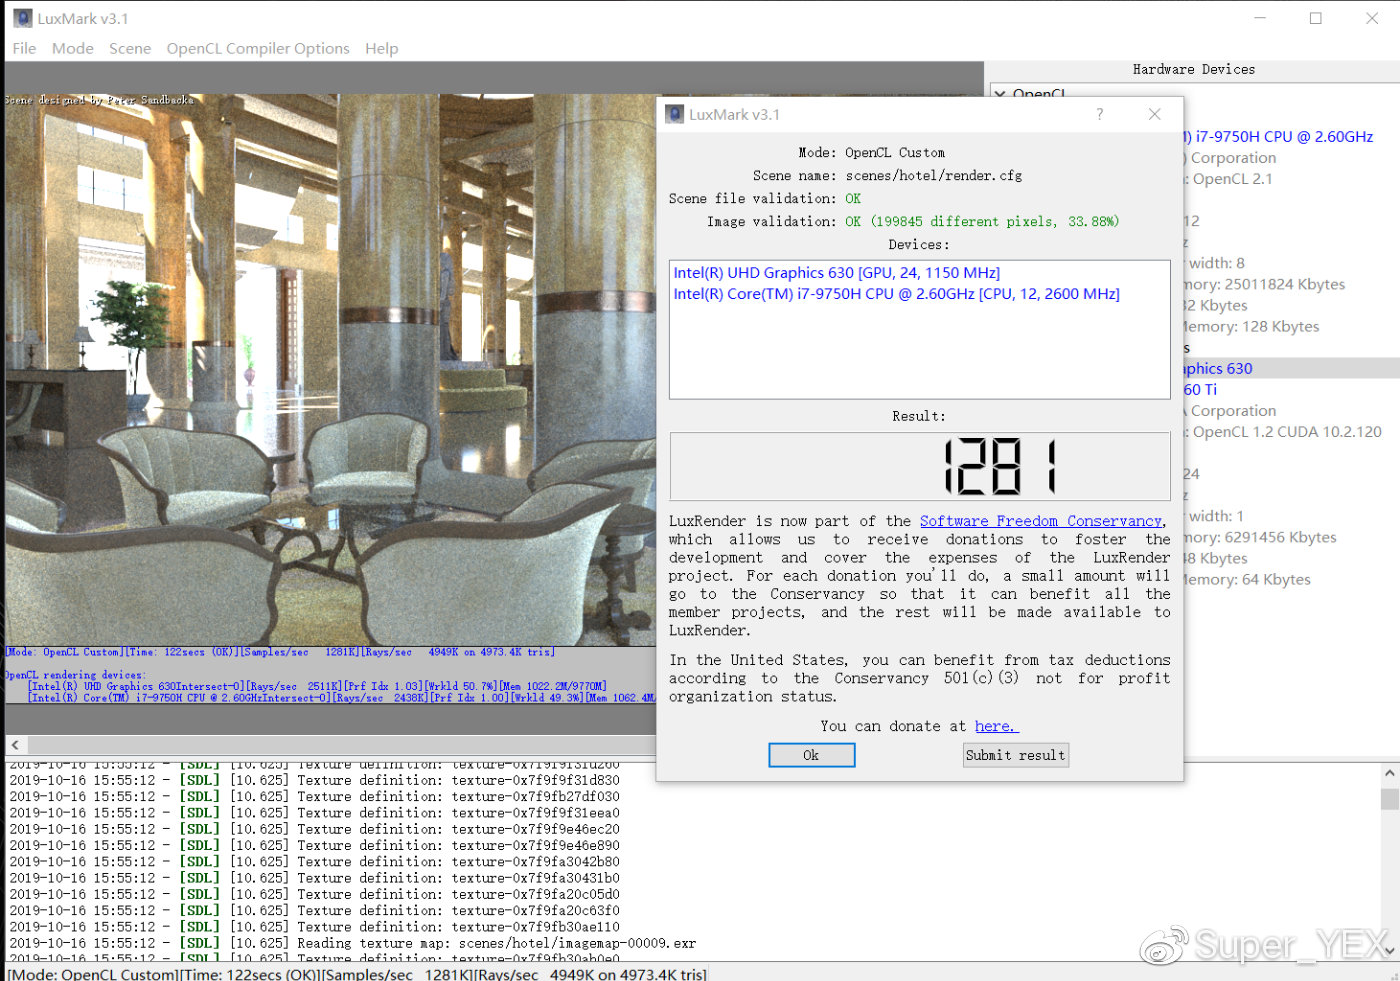This screenshot has width=1400, height=981.
Task: Collapse the OpenCL tree in Hardware Devices
Action: click(x=999, y=94)
